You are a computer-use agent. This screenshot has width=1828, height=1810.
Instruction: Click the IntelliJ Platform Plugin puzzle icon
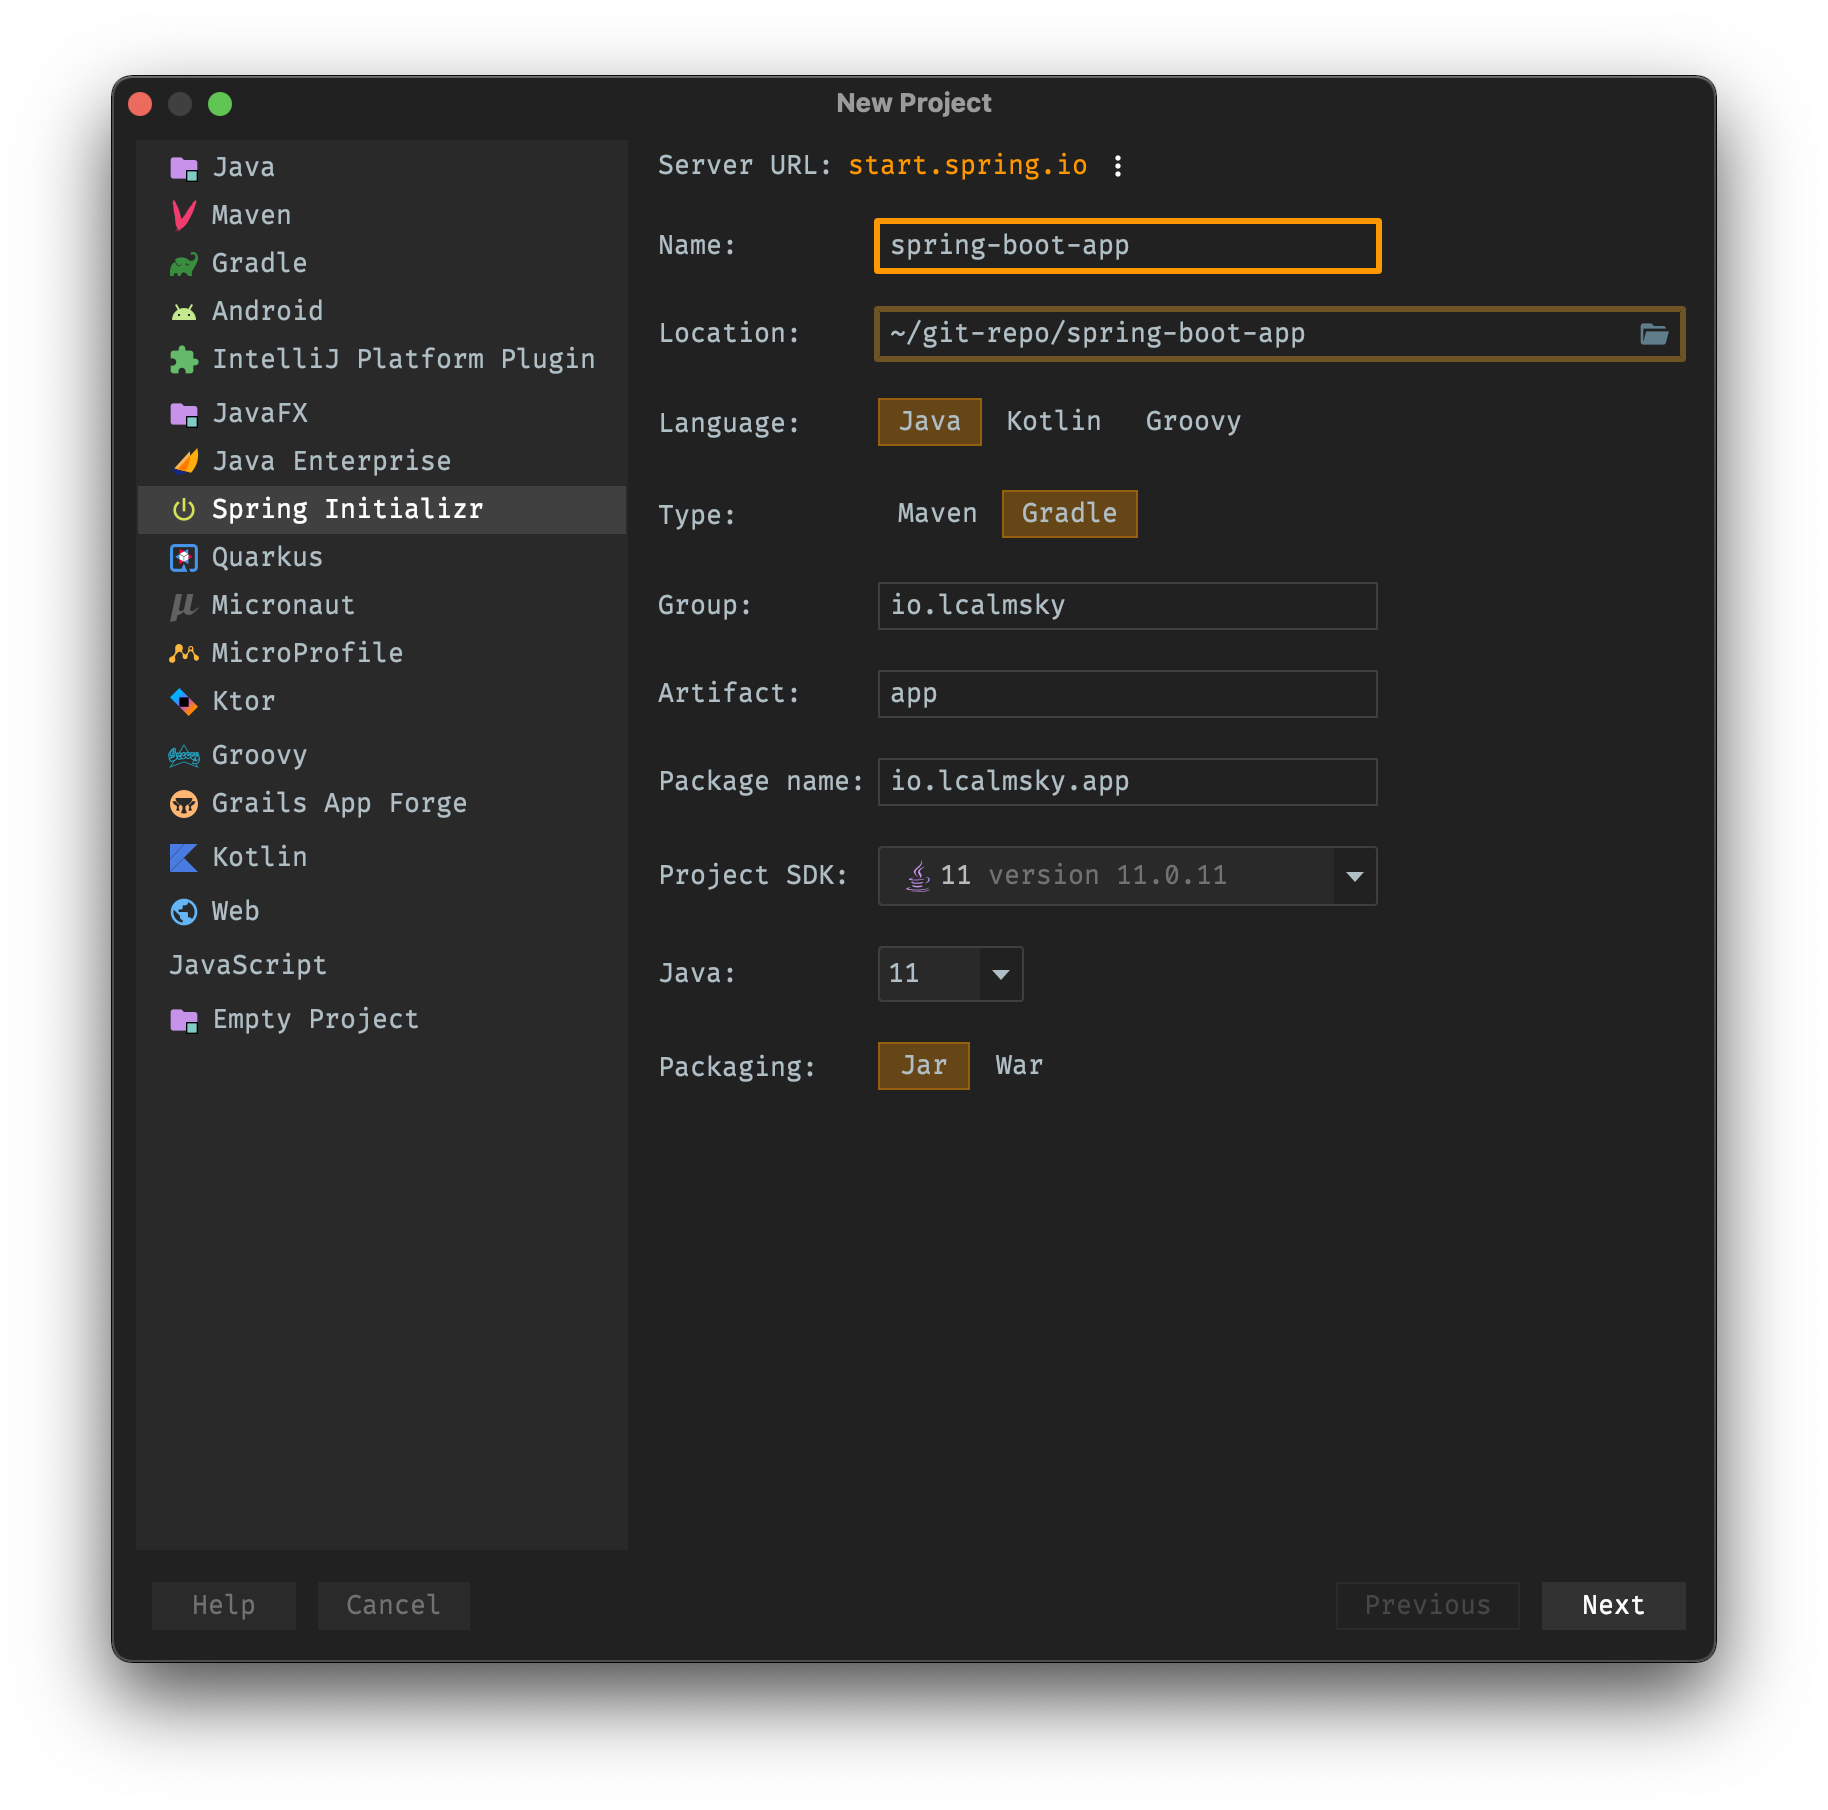(x=184, y=360)
